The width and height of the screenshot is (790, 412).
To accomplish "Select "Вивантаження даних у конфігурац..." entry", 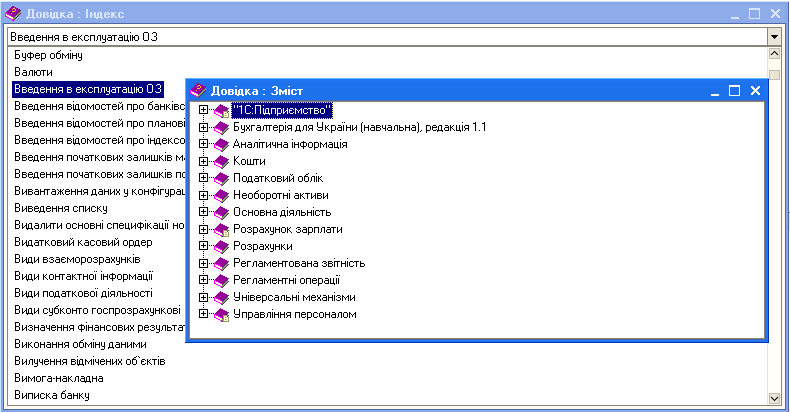I will click(99, 191).
